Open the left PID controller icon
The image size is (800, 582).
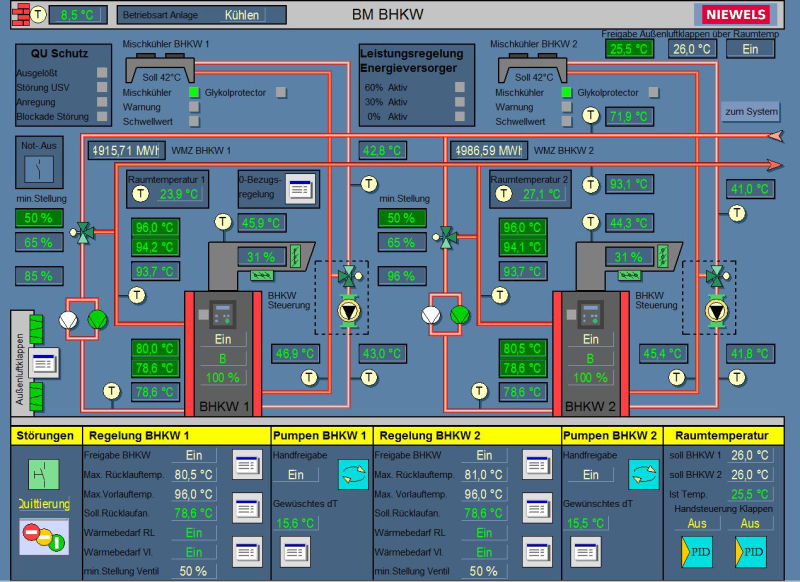pos(695,551)
